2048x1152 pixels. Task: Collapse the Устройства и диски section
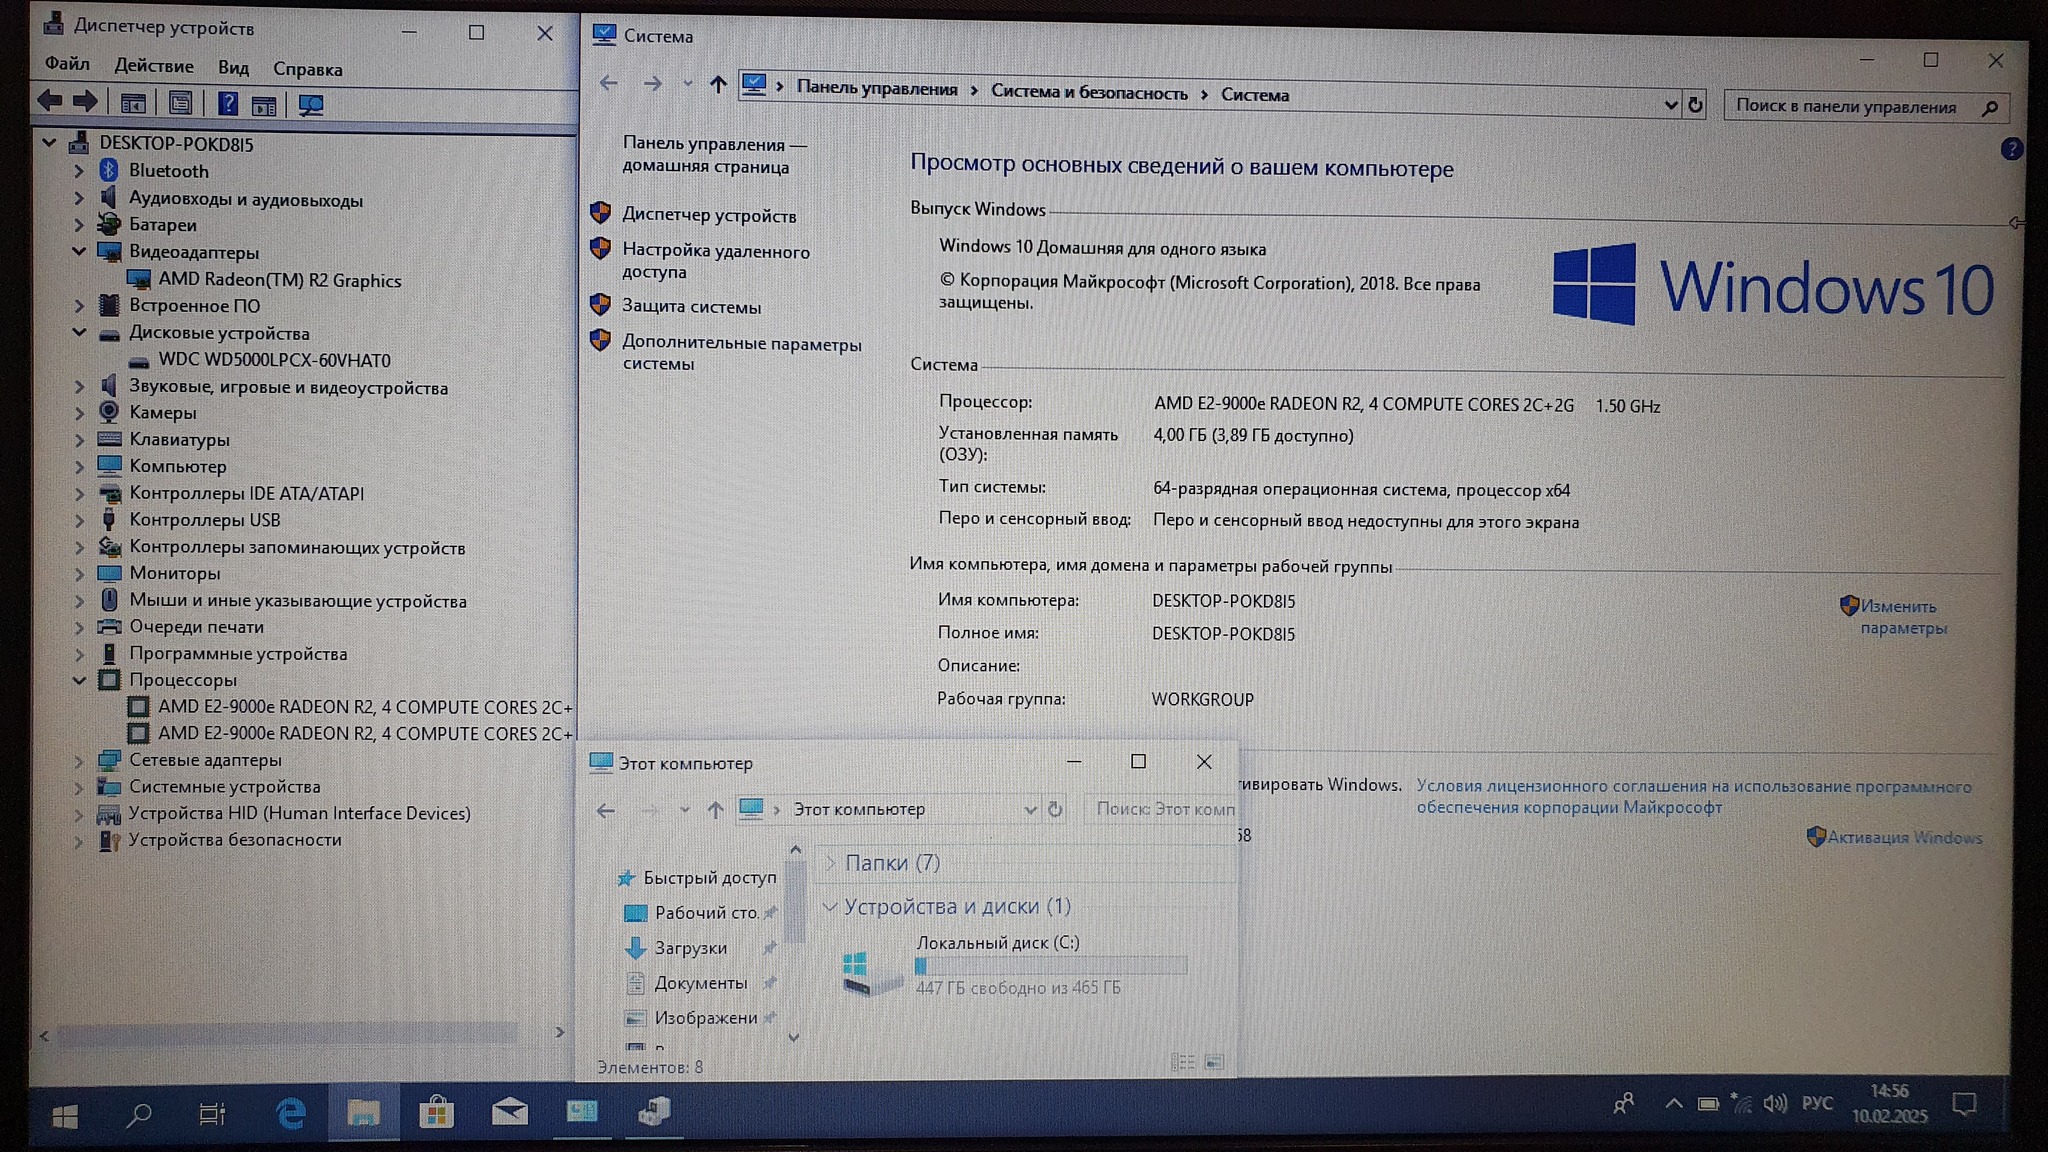click(829, 906)
